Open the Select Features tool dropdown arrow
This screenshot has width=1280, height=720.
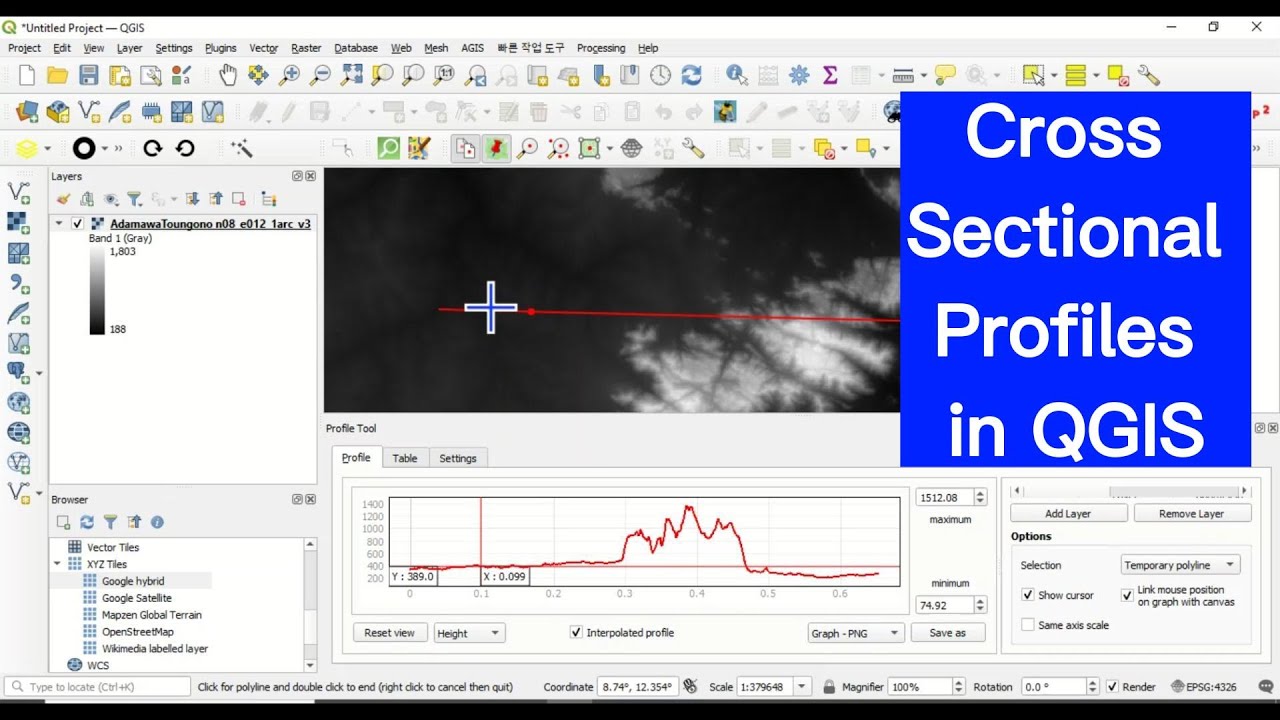click(x=1054, y=75)
